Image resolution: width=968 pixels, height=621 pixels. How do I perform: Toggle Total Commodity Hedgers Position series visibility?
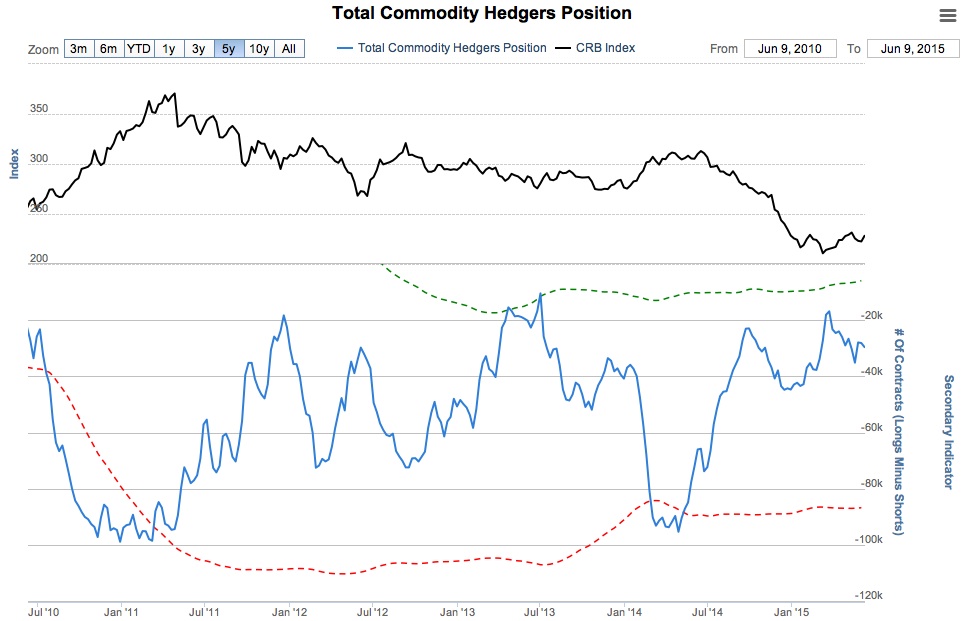(x=452, y=48)
